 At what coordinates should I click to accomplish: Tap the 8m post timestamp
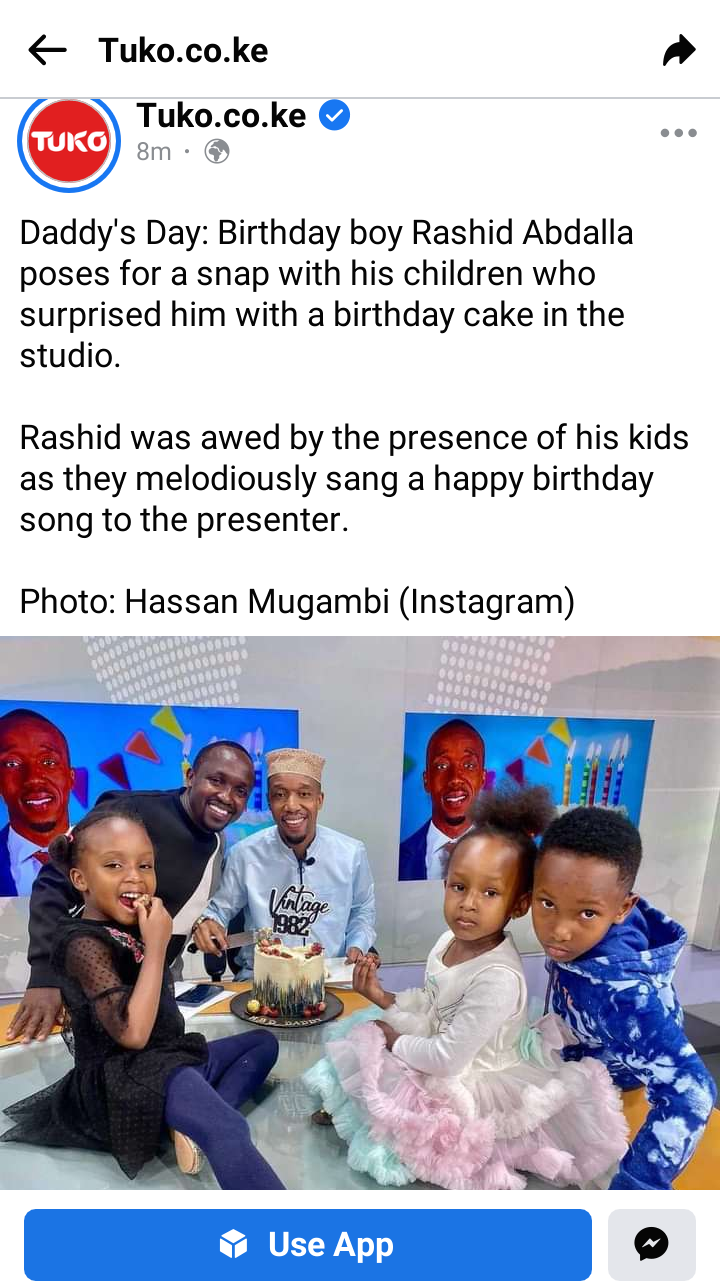click(x=154, y=151)
